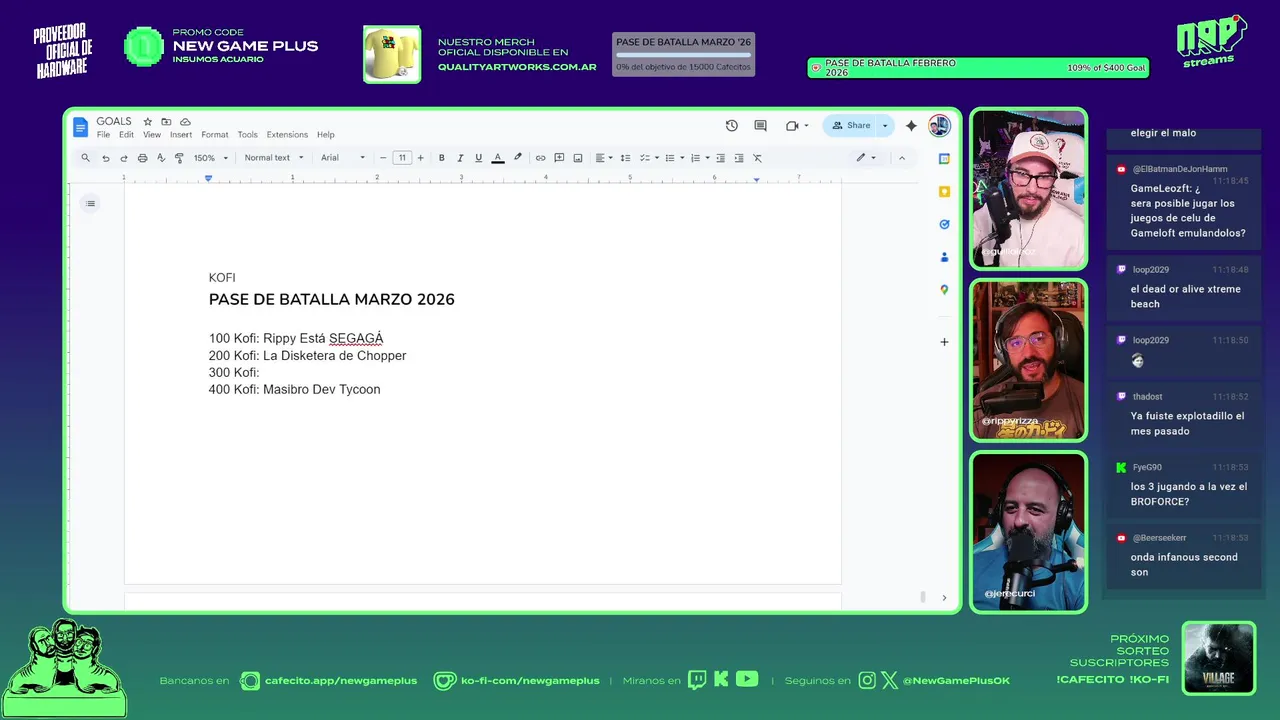Viewport: 1280px width, 720px height.
Task: Undo the last edit
Action: tap(105, 158)
